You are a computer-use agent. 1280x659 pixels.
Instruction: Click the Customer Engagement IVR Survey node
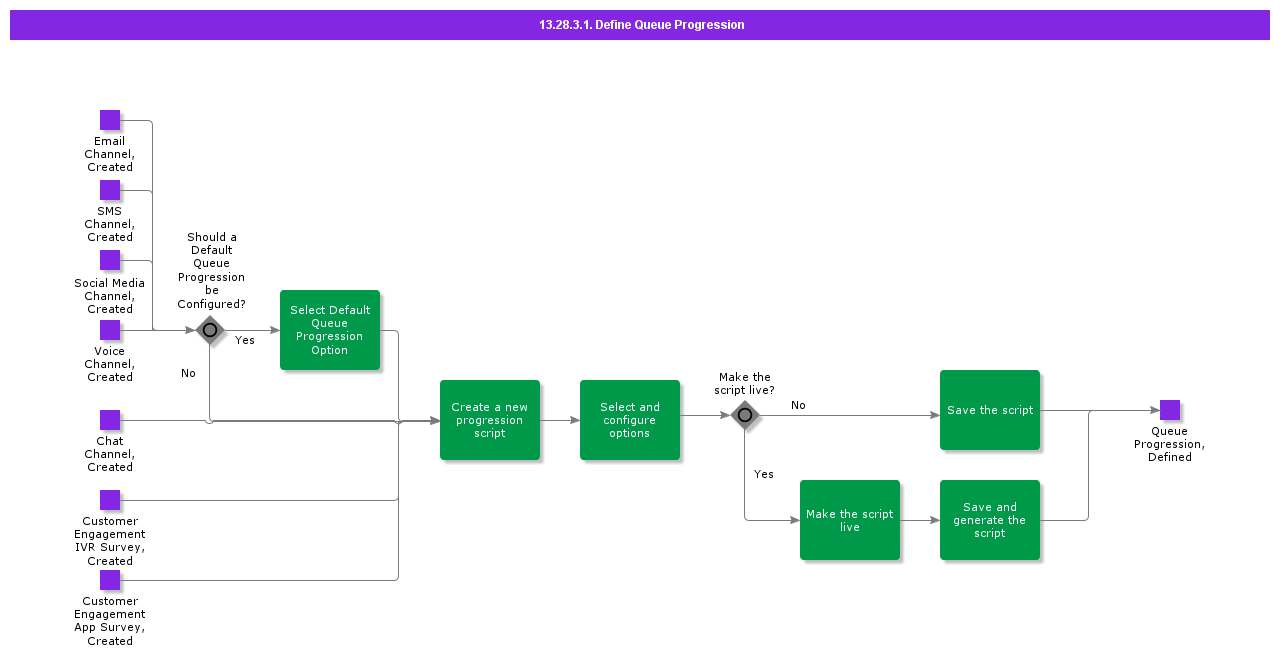pyautogui.click(x=110, y=499)
